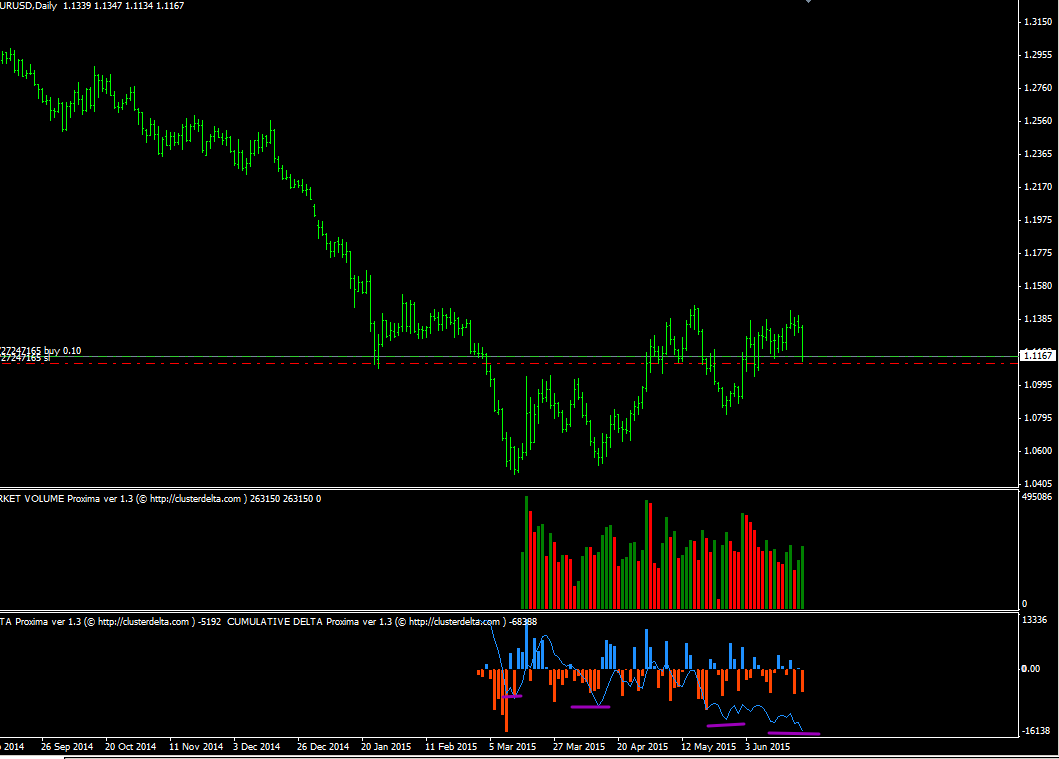Click the -5192 delta indicator value
This screenshot has width=1059, height=759.
[x=210, y=622]
